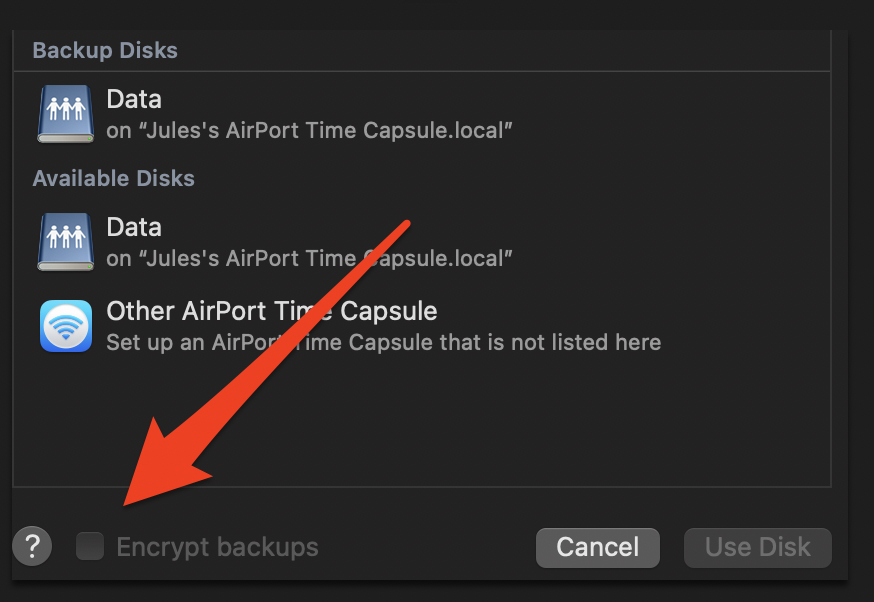874x602 pixels.
Task: Click the Backup Disks section header
Action: point(105,50)
